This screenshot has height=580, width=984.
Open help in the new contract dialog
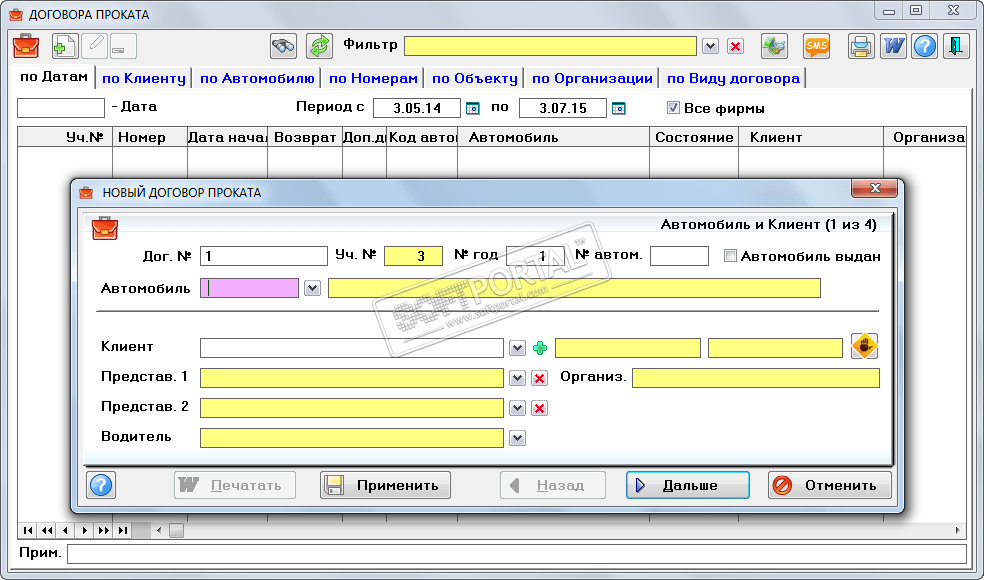[101, 485]
